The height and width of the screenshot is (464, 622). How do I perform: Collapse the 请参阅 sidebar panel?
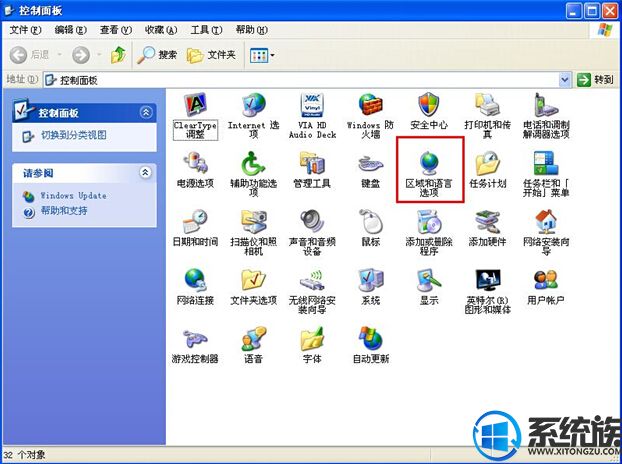click(146, 172)
